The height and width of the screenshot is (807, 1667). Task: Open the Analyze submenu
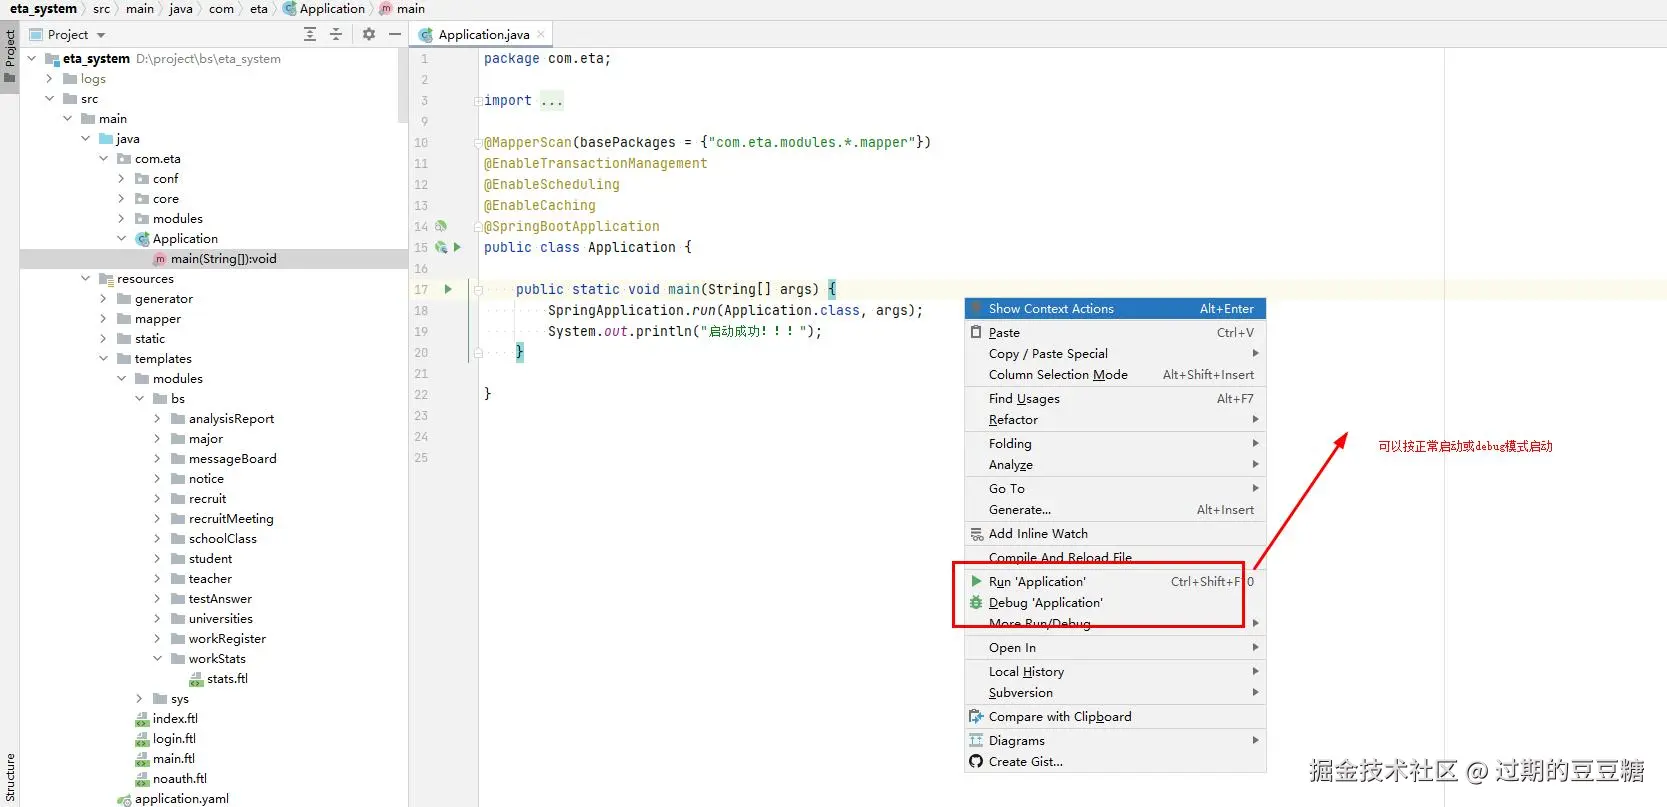tap(1115, 464)
